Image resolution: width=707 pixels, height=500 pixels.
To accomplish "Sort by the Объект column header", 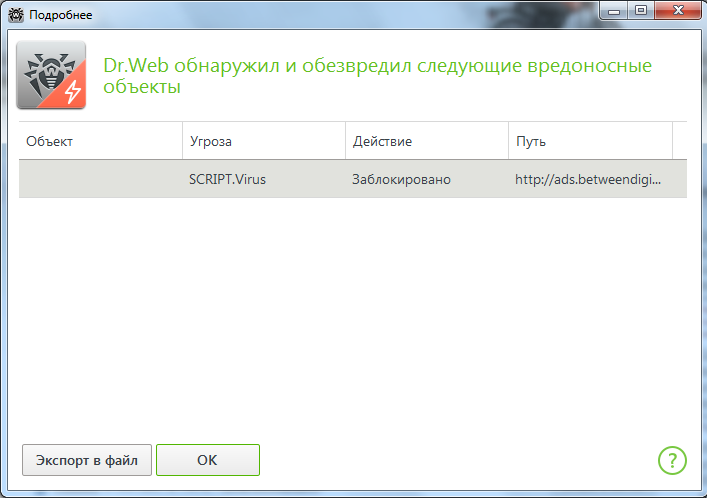I will (101, 141).
